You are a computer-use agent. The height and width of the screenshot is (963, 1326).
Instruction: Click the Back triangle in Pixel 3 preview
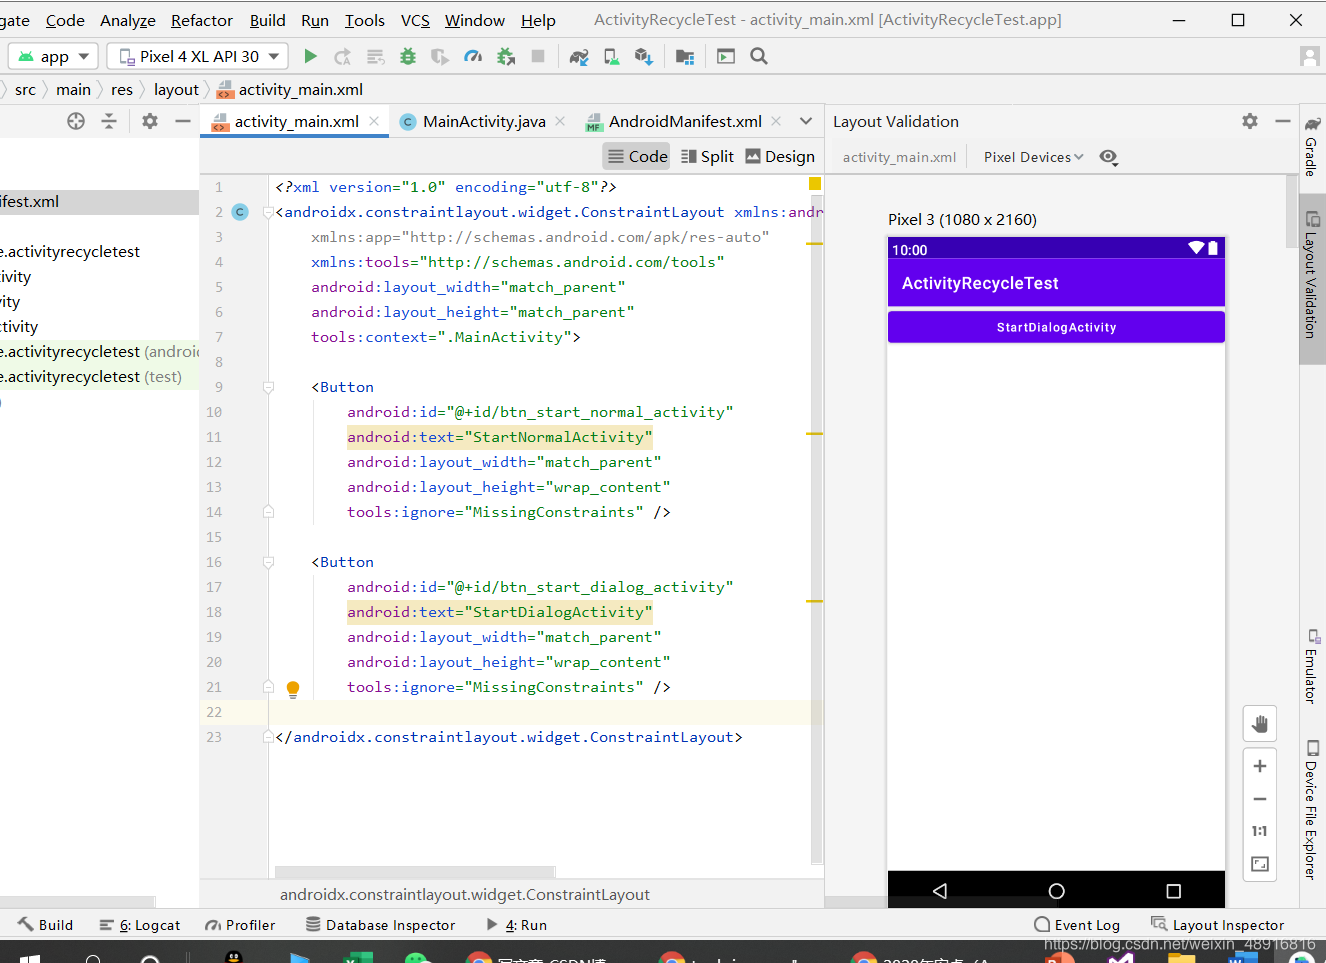pos(939,891)
